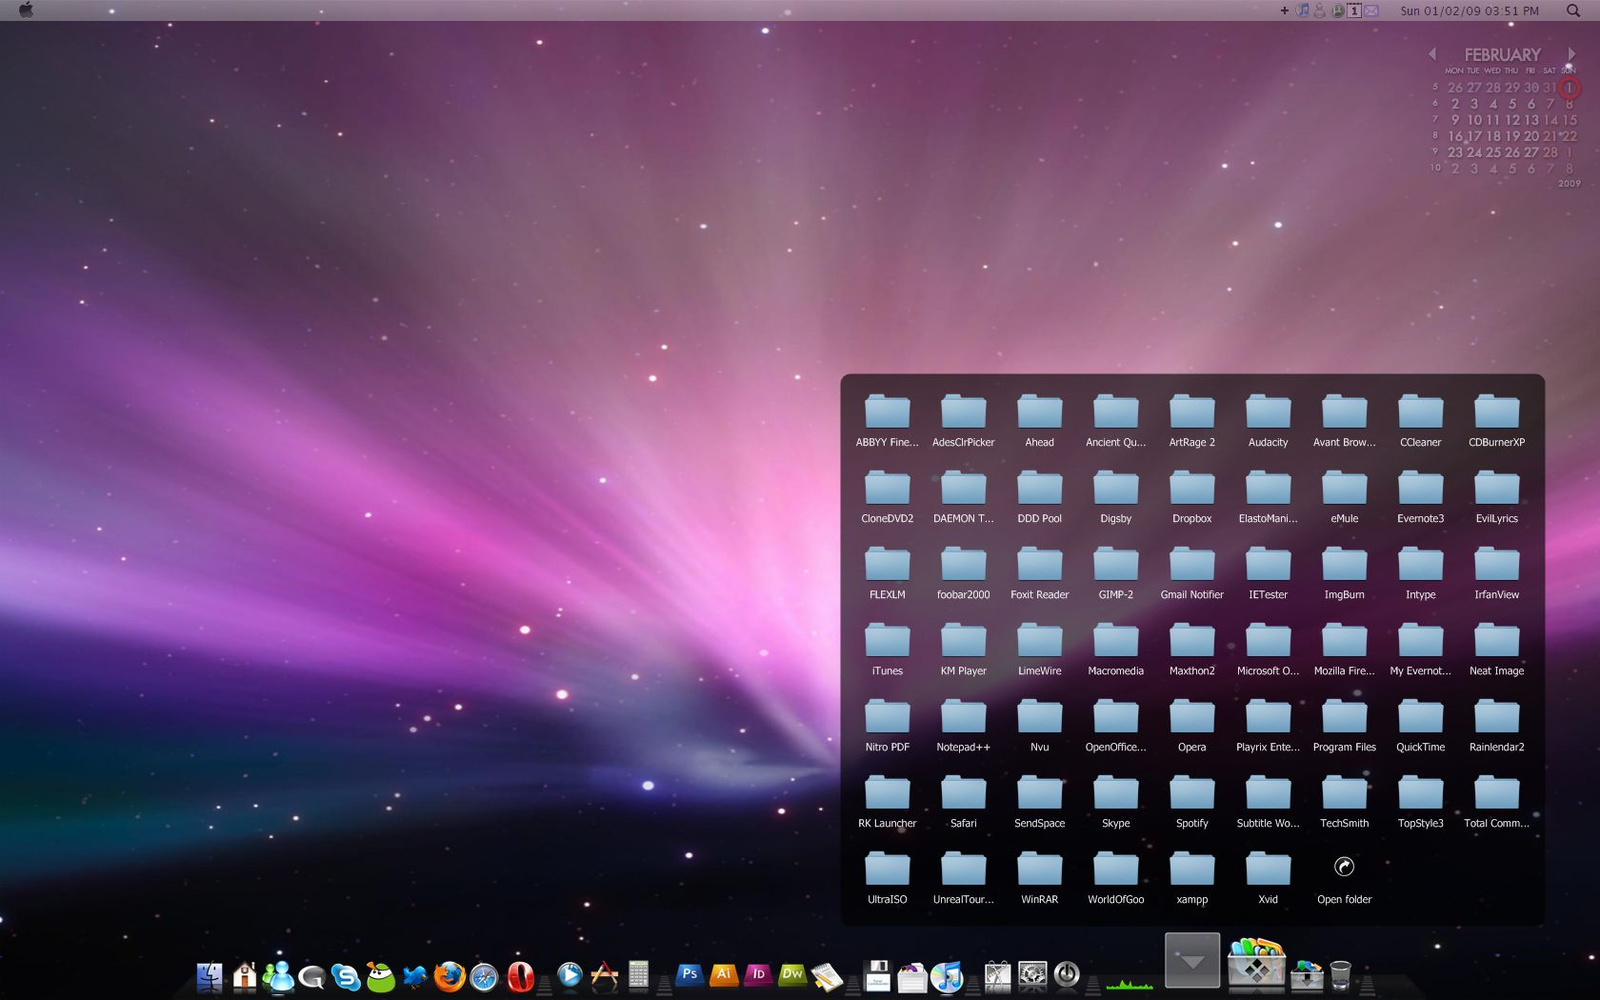The image size is (1600, 1000).
Task: Launch Firefox from the dock
Action: [x=449, y=976]
